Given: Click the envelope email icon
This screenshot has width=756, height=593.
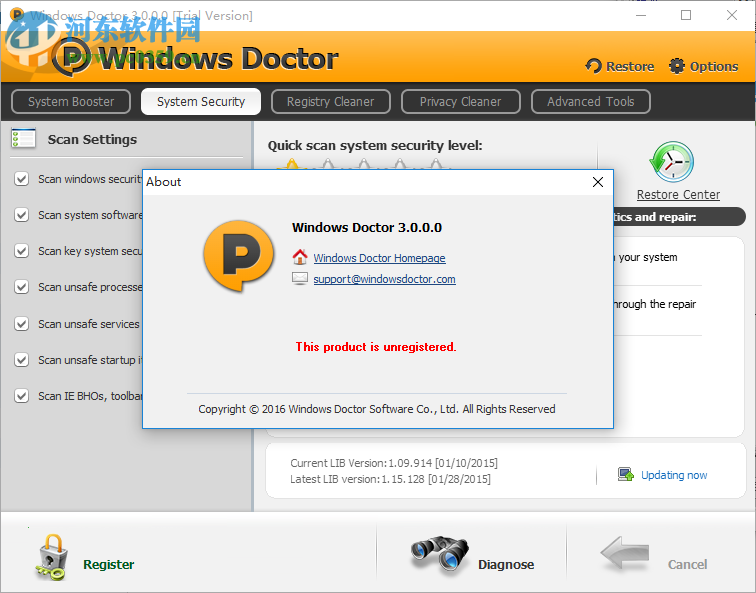Looking at the screenshot, I should [x=300, y=279].
